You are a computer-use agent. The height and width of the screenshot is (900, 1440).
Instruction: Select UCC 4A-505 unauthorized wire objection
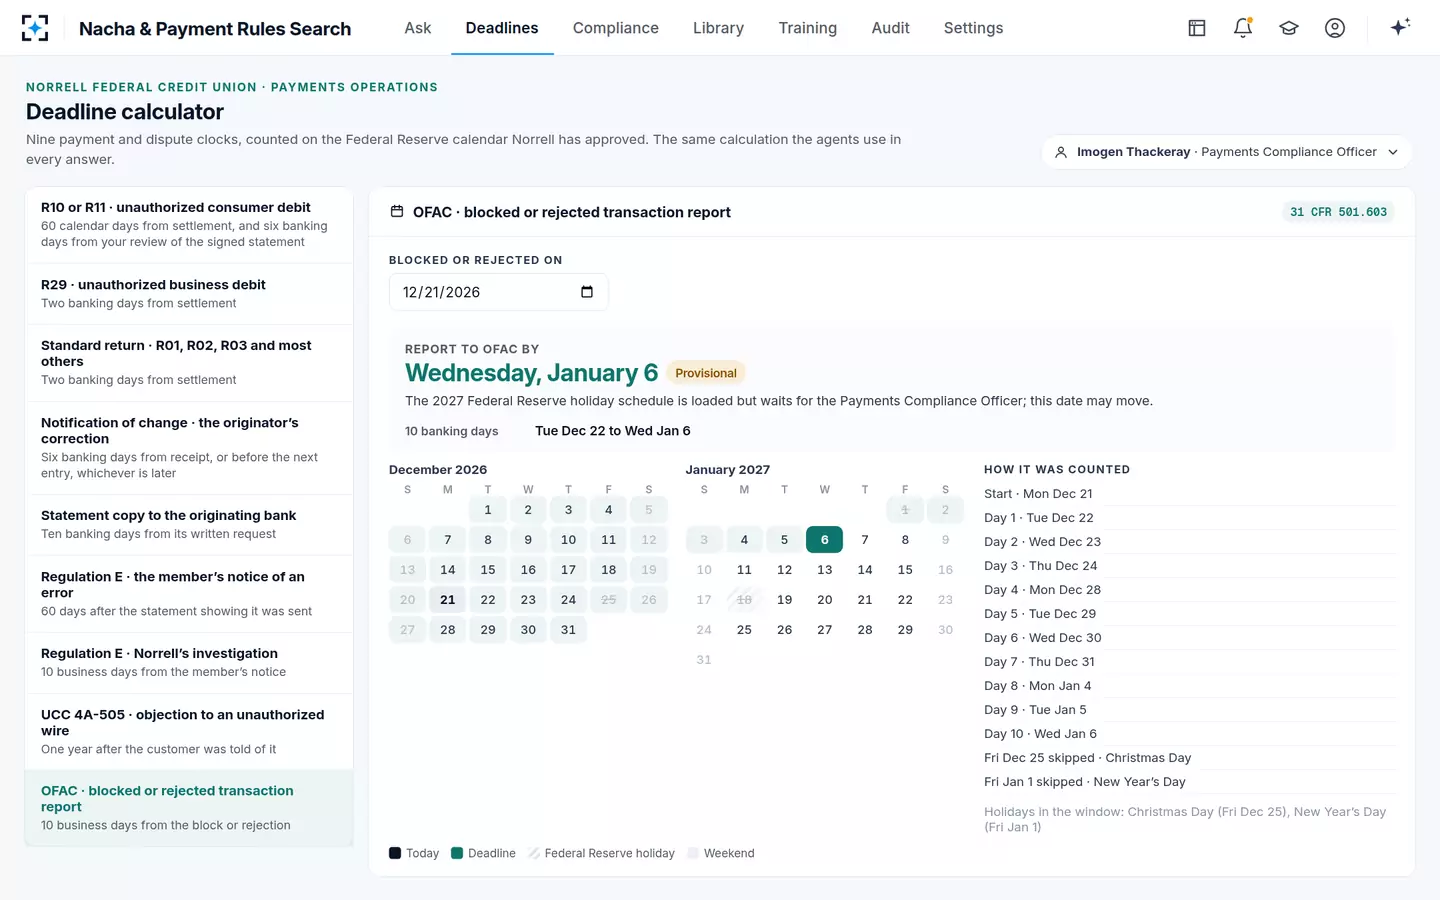point(189,731)
